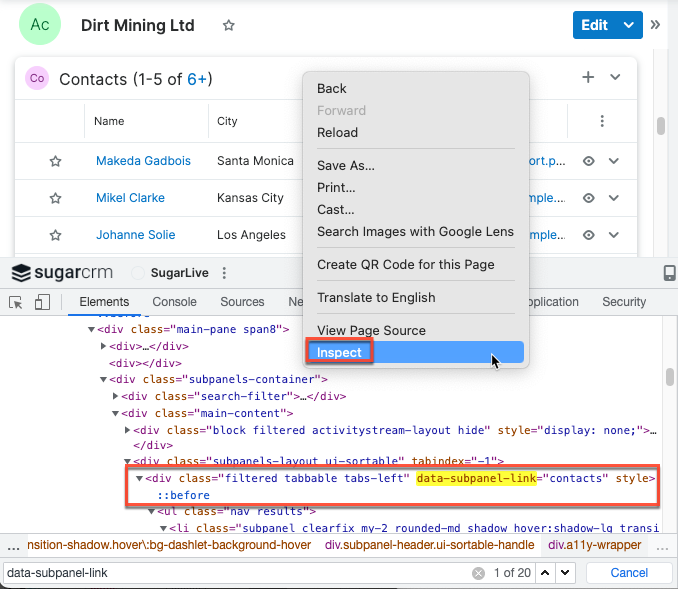This screenshot has height=589, width=678.
Task: Star the Makeda Gadbois row
Action: click(55, 161)
